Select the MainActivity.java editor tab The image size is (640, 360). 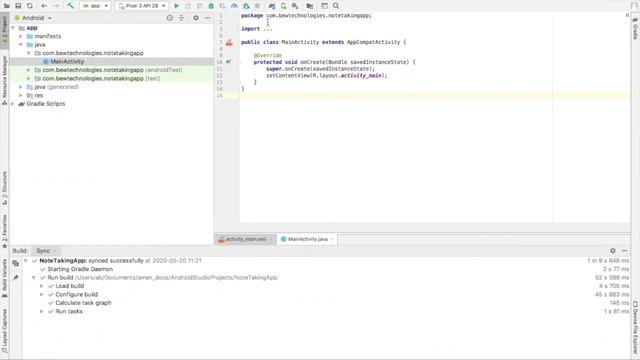308,239
